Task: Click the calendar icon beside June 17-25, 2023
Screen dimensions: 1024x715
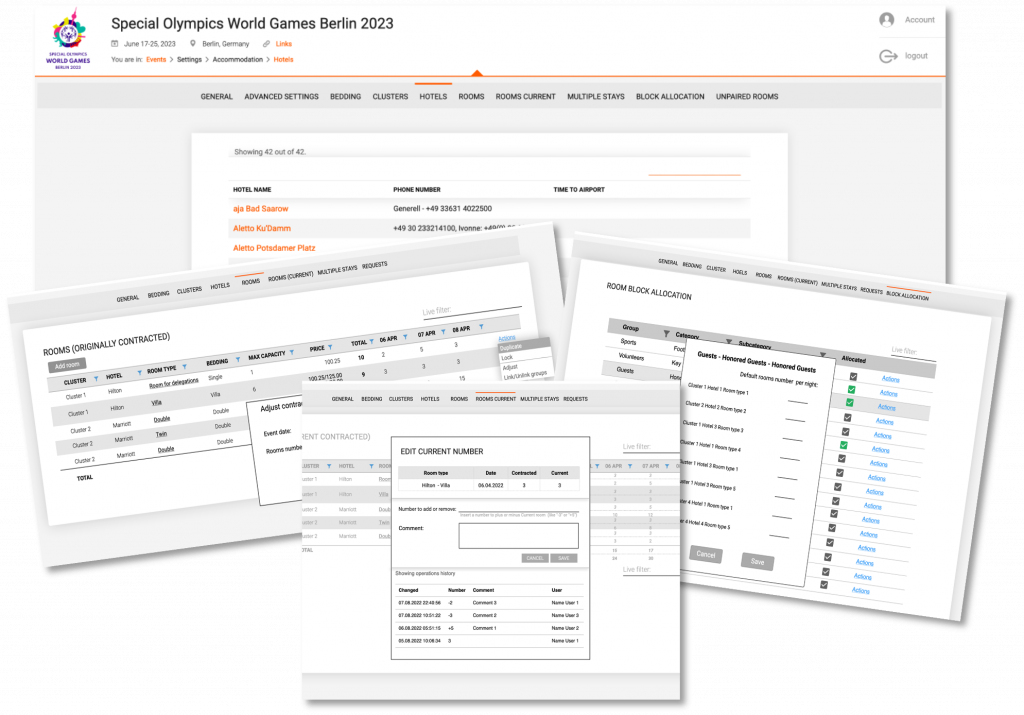Action: (x=115, y=44)
